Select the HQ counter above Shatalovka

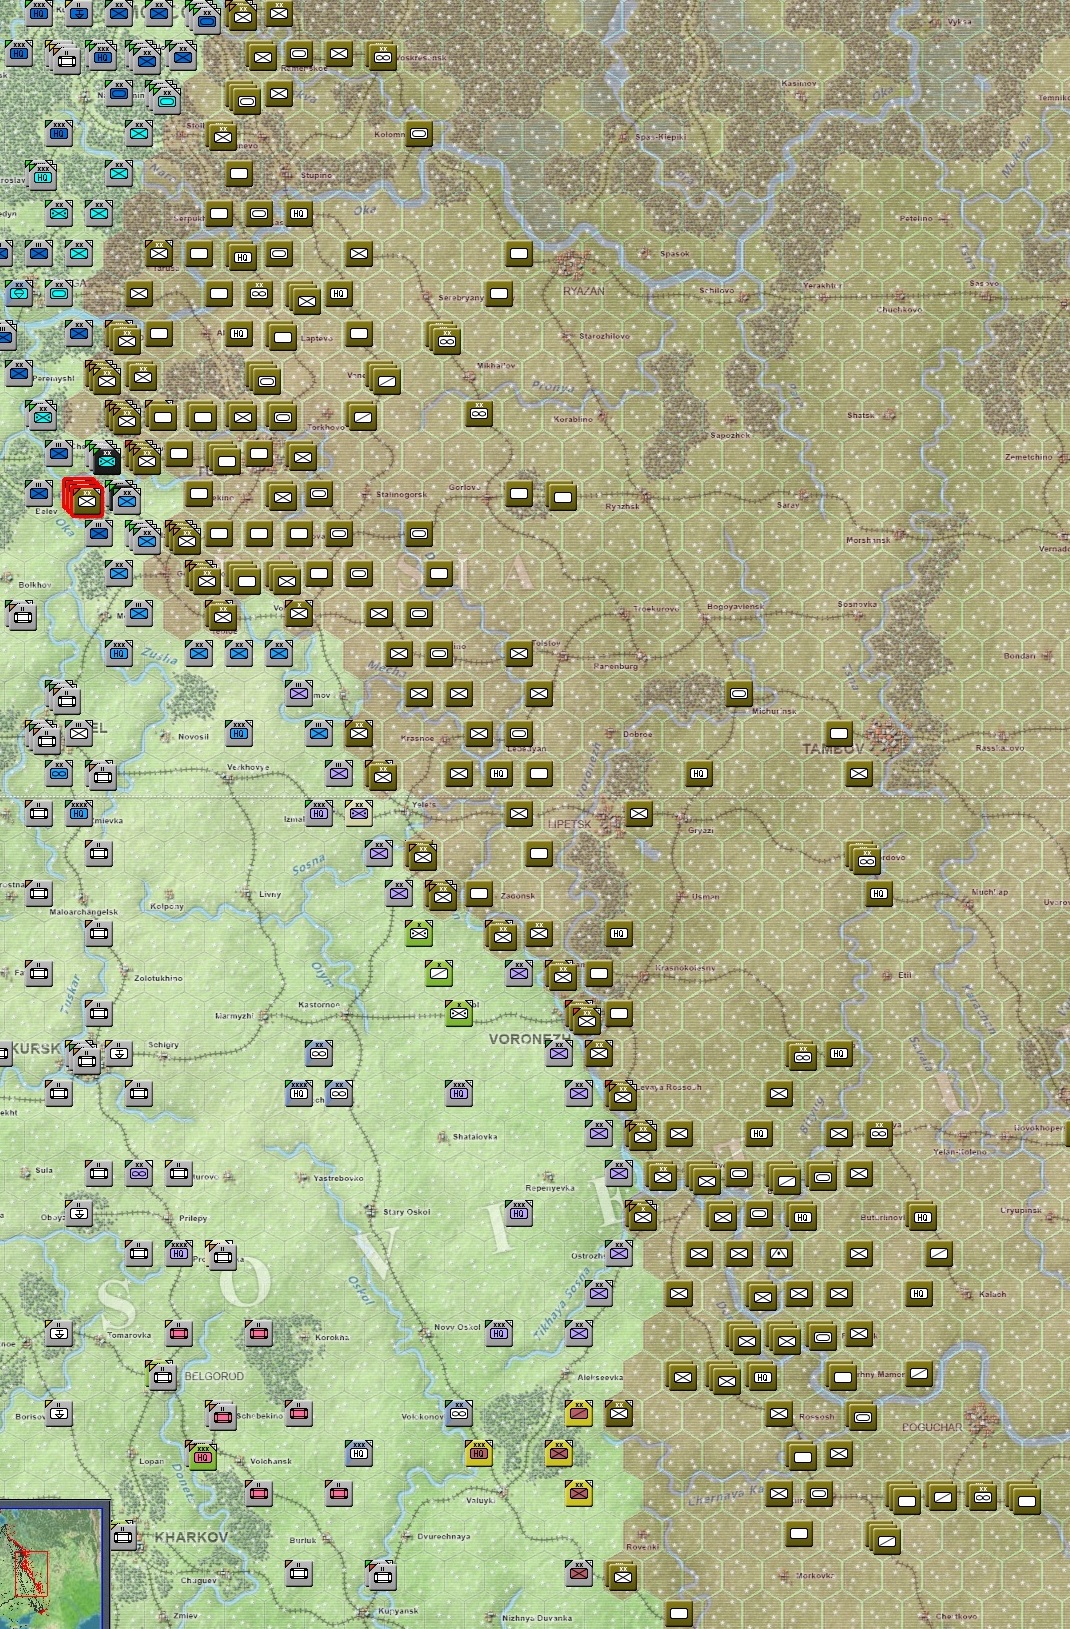[459, 1093]
